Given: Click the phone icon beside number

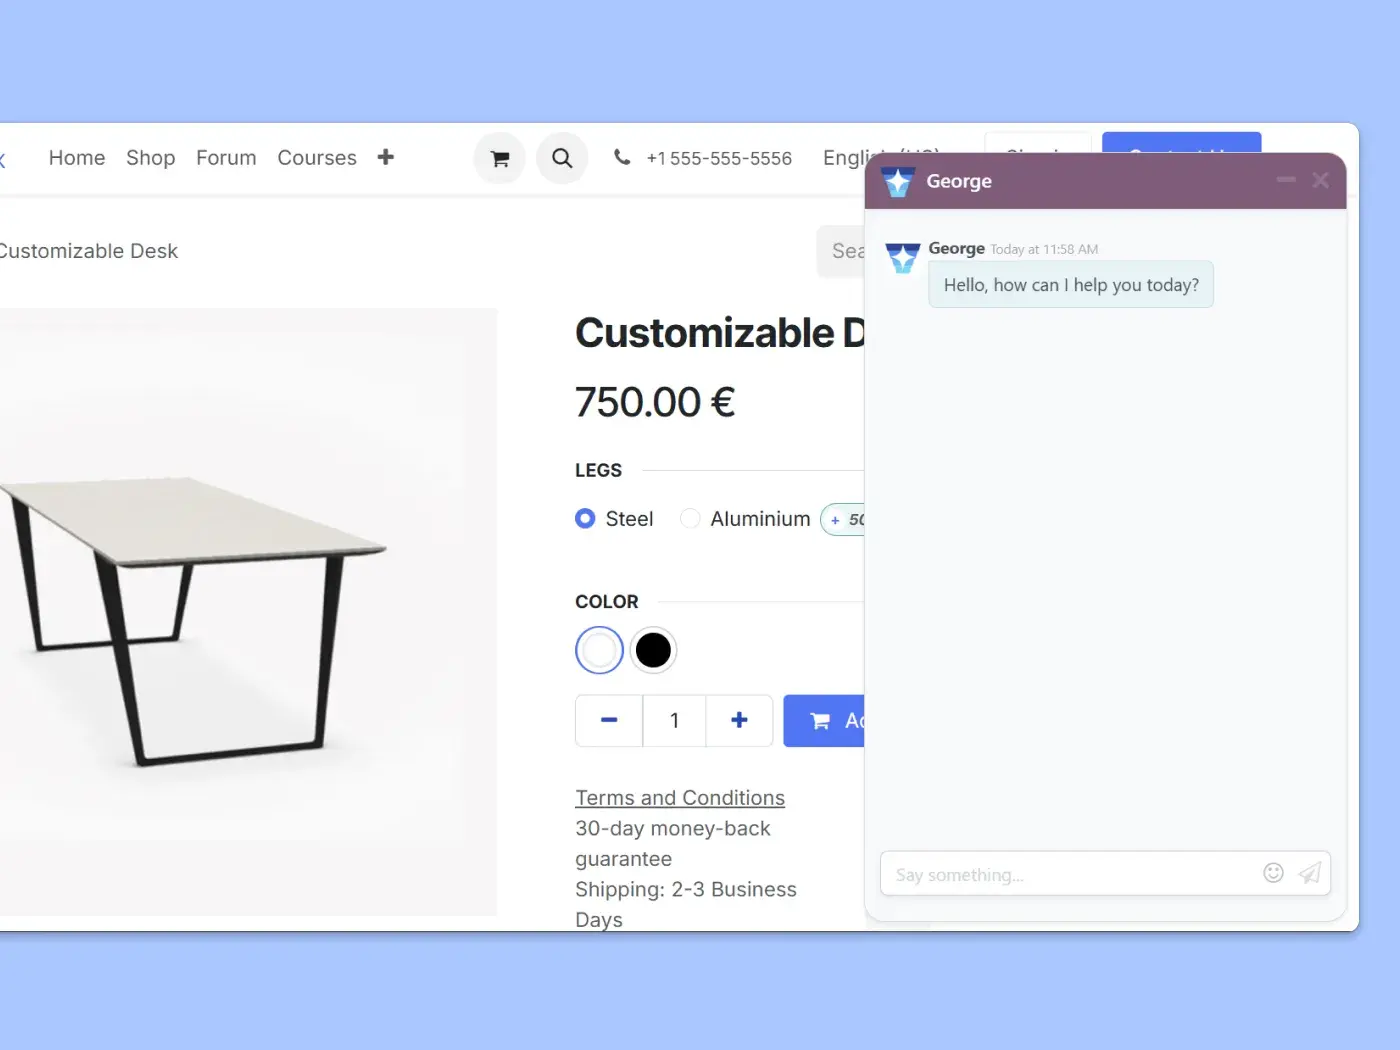Looking at the screenshot, I should (x=622, y=157).
